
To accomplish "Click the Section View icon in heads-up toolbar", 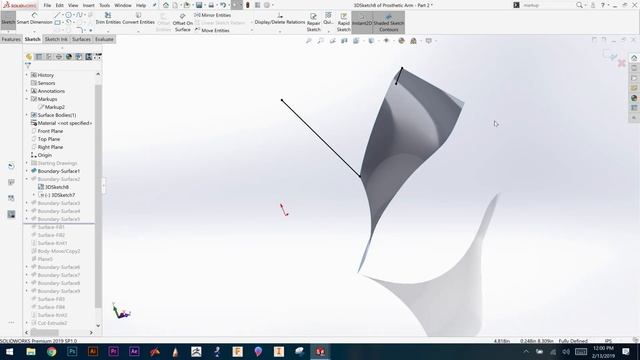I will tap(344, 40).
